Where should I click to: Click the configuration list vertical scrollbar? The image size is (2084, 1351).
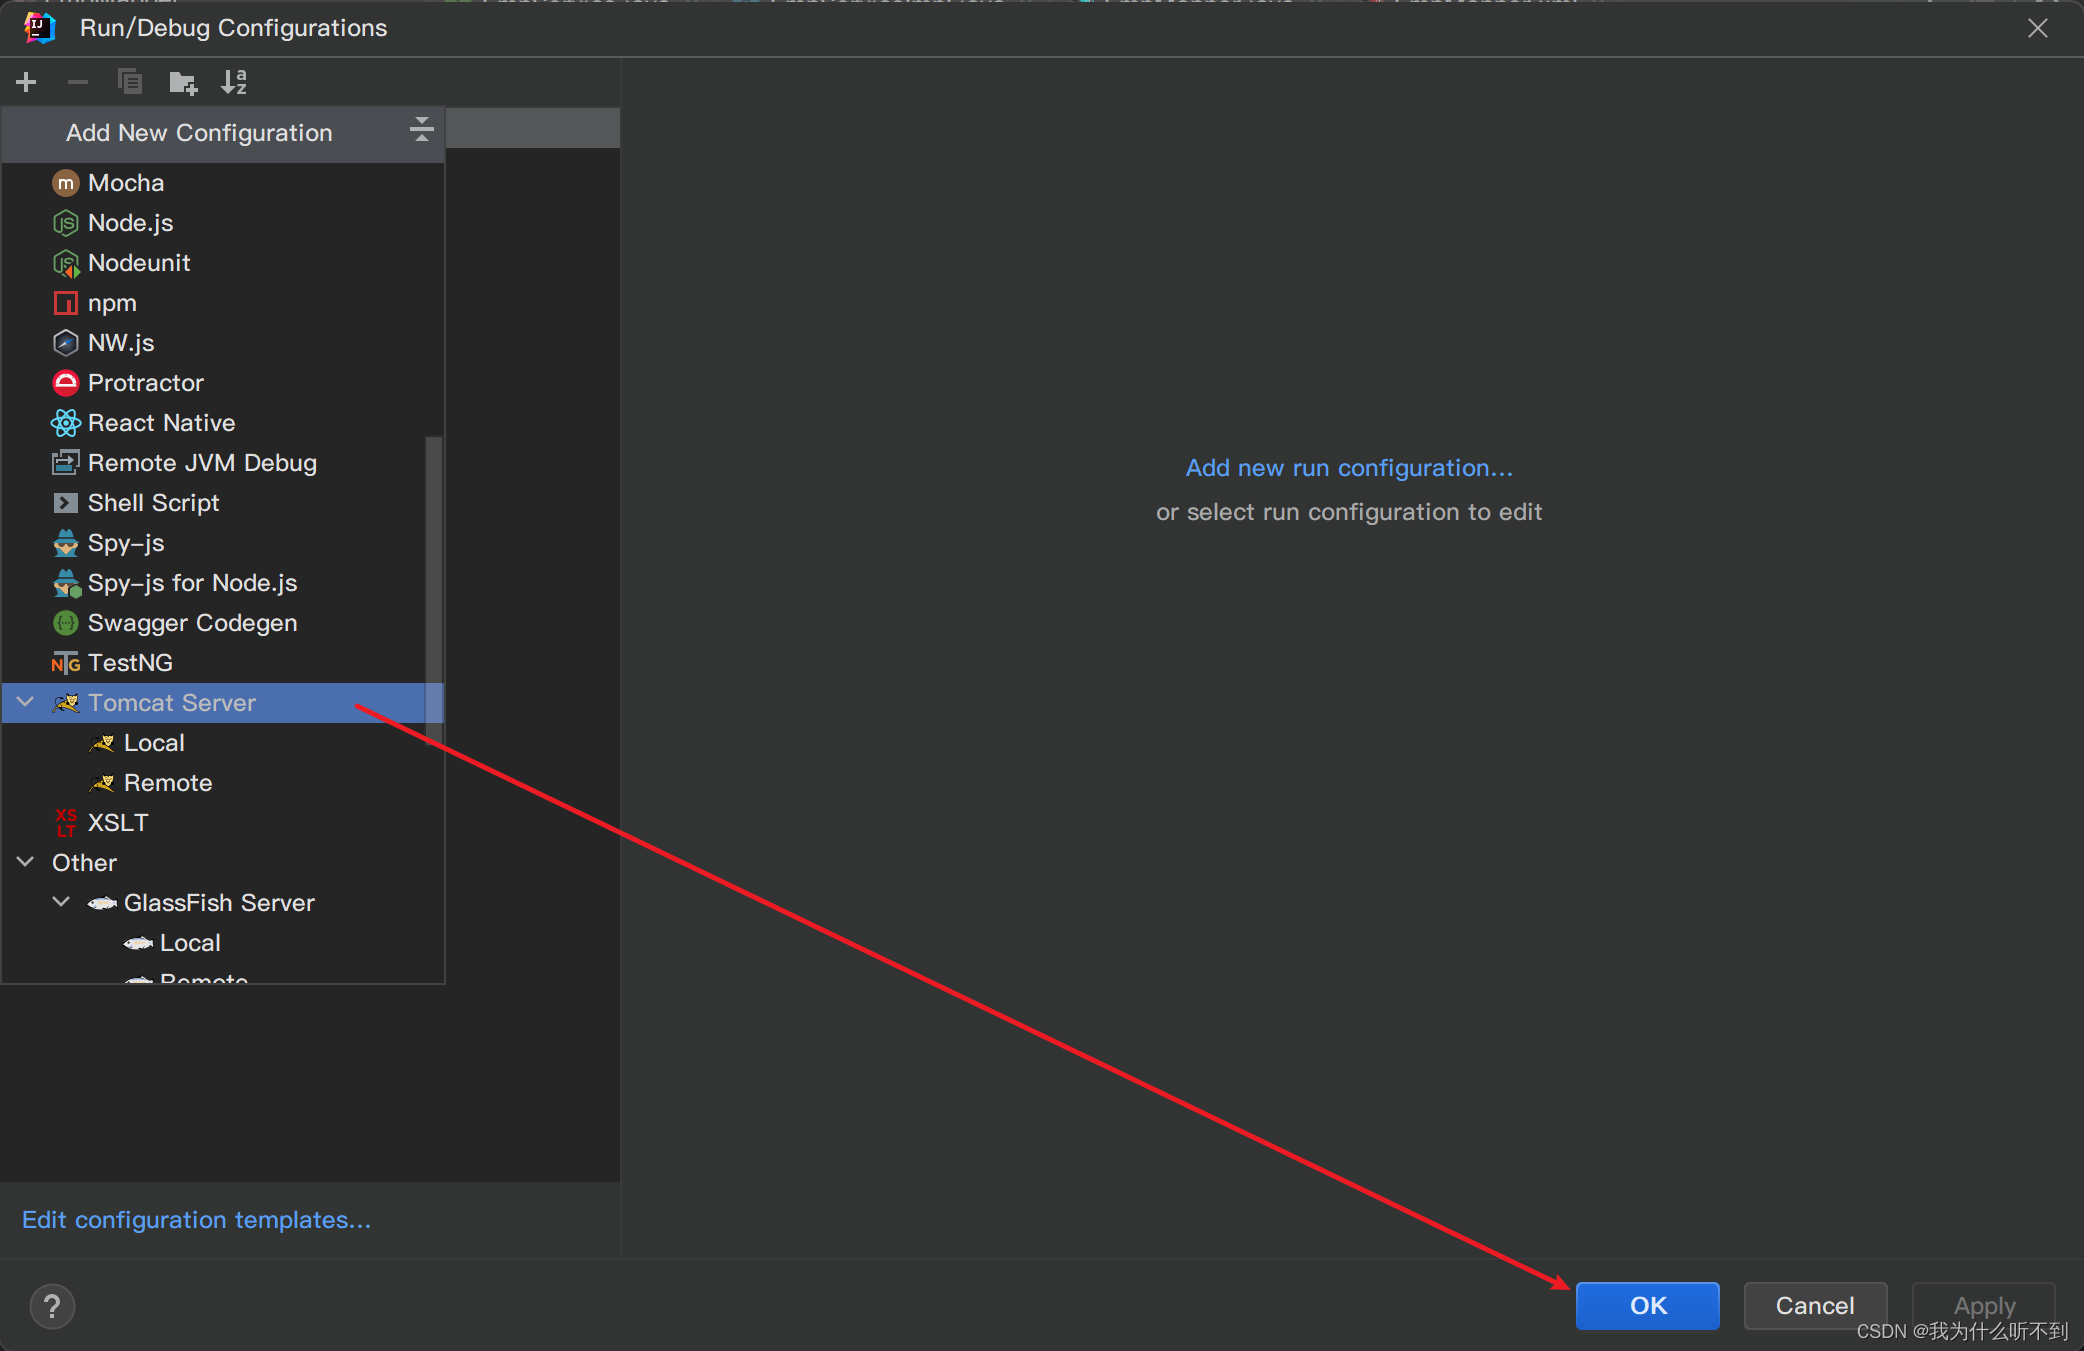pyautogui.click(x=434, y=590)
